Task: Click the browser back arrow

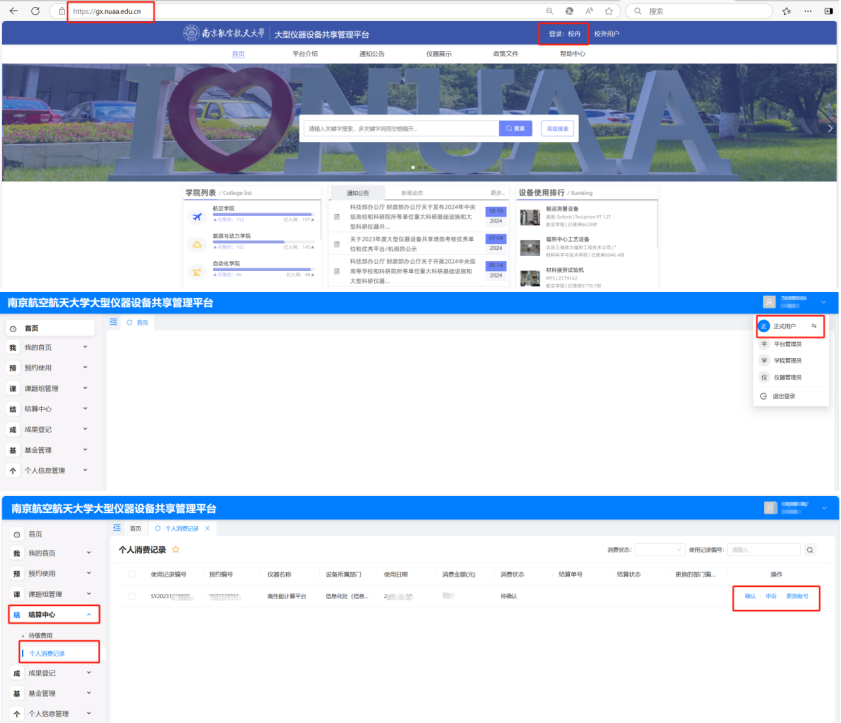Action: [12, 11]
